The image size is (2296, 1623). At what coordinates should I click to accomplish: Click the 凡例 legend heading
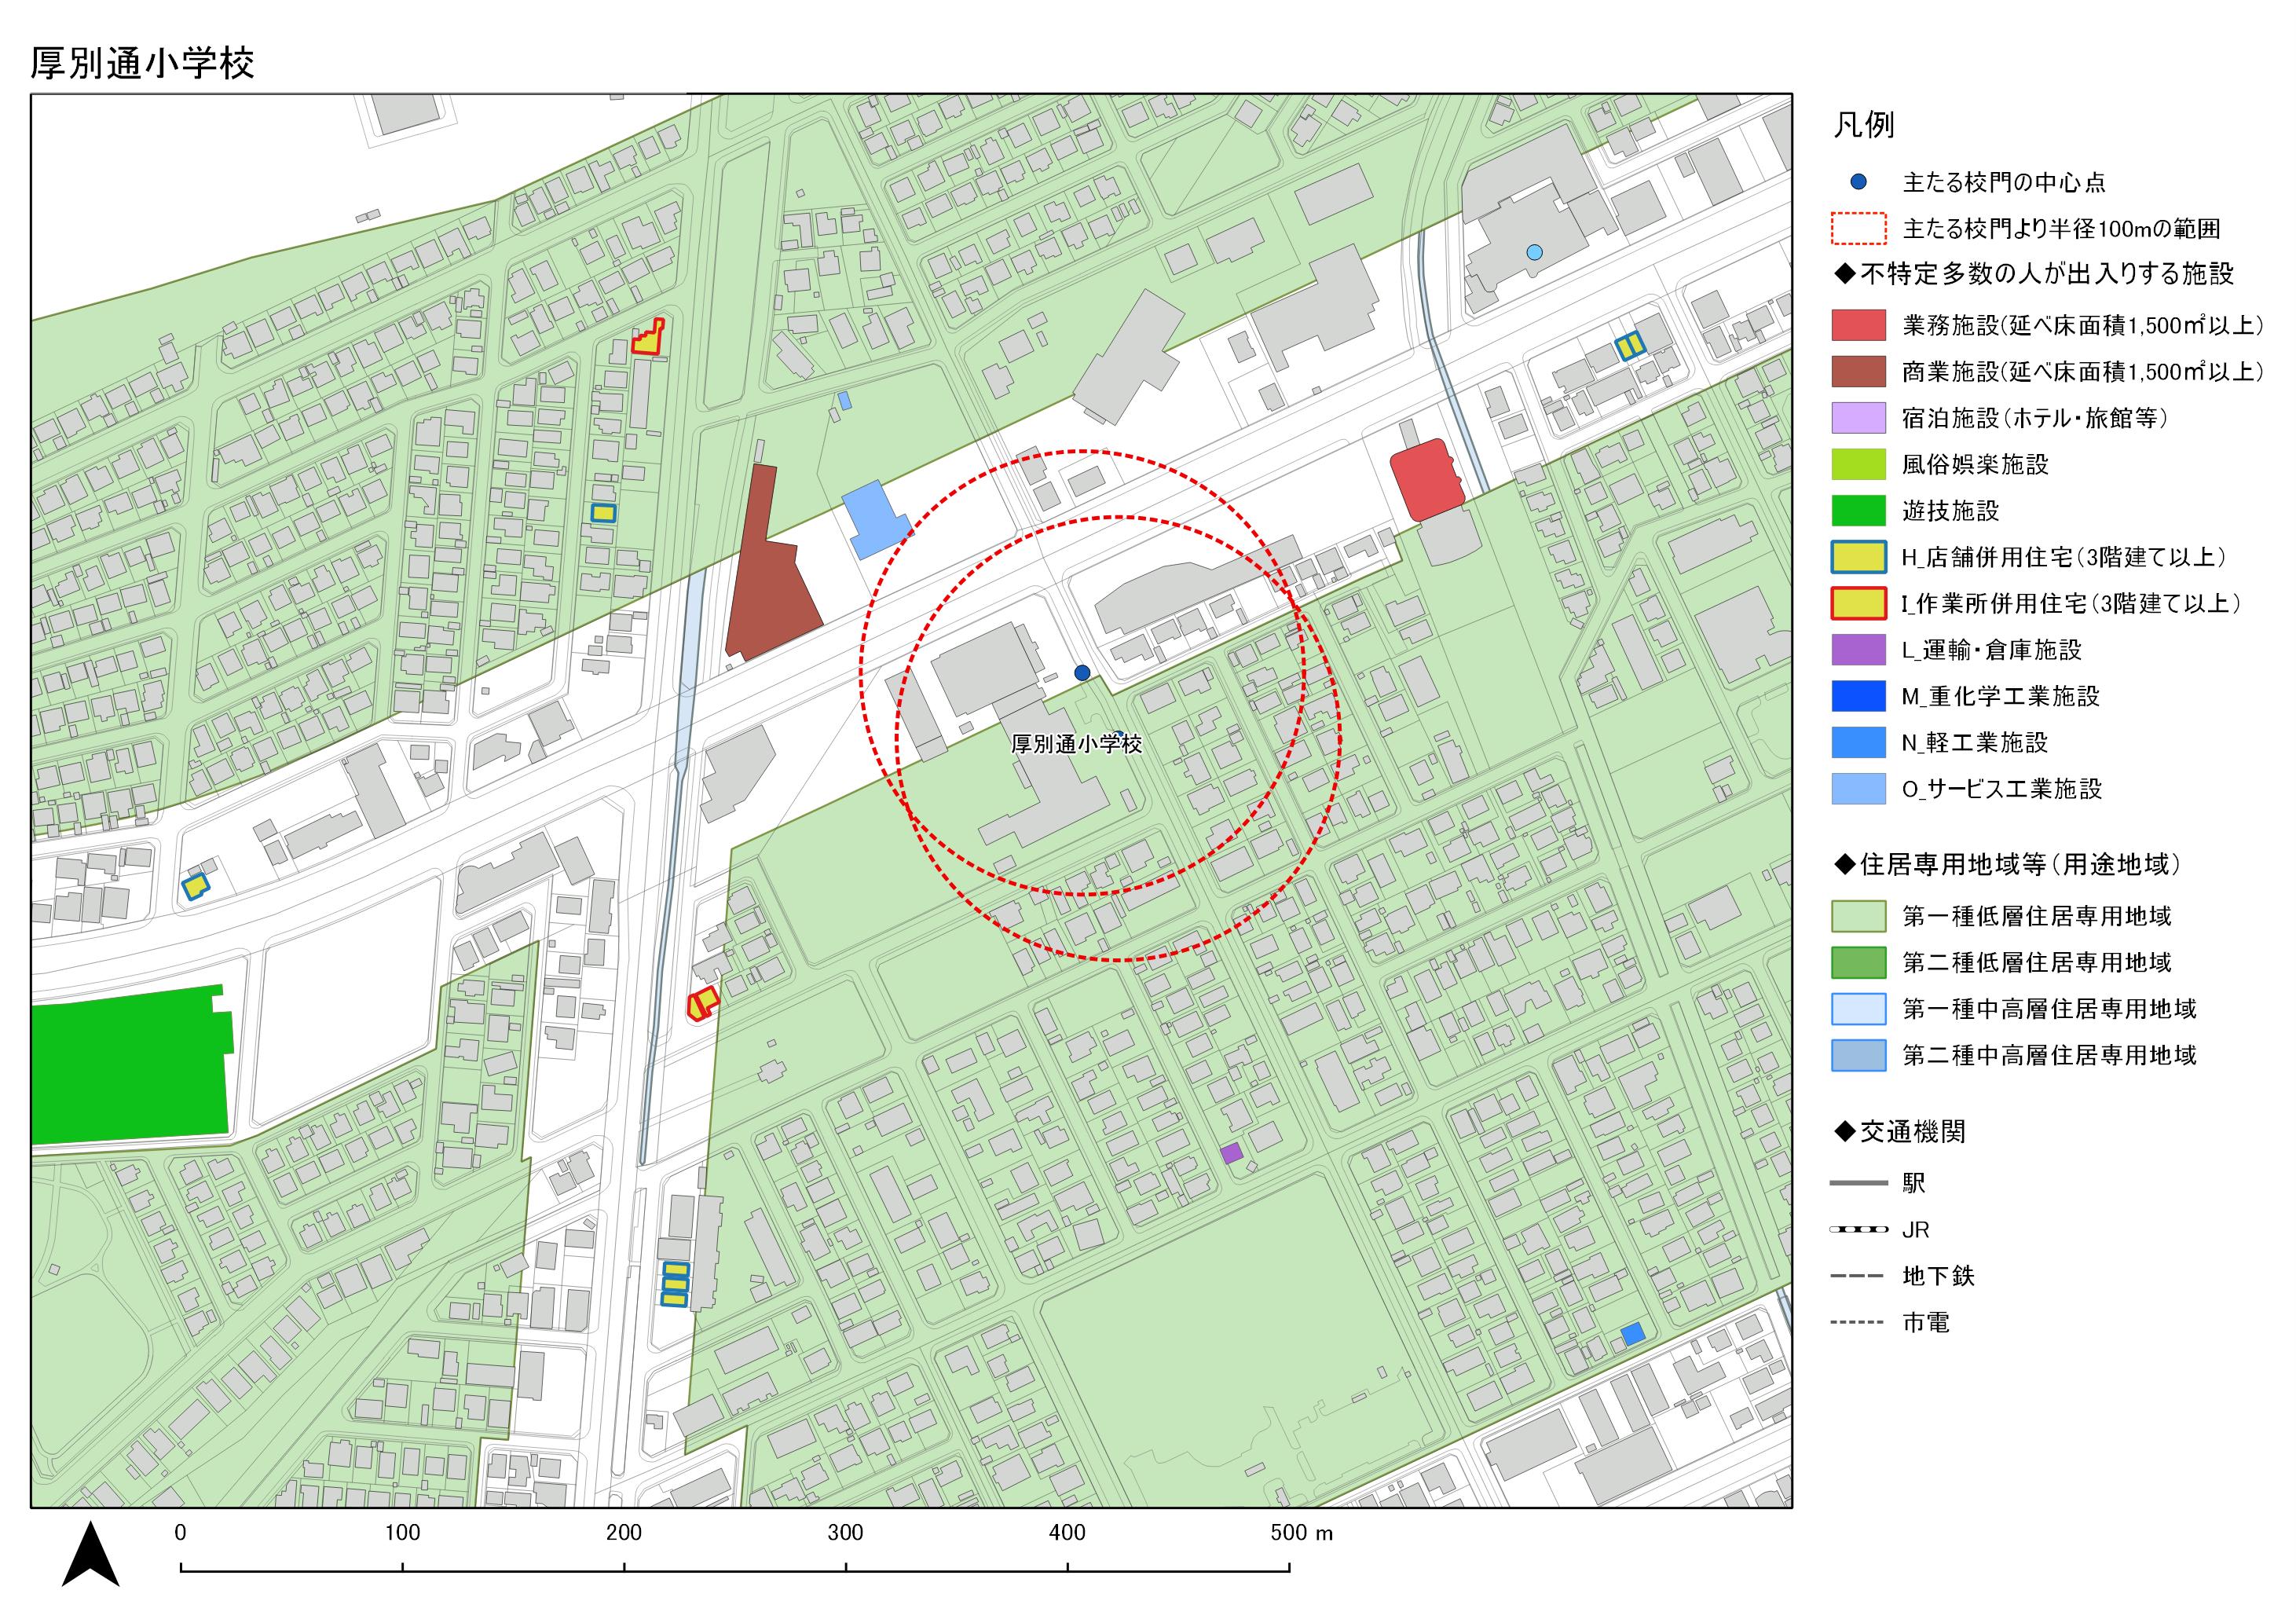point(1863,125)
